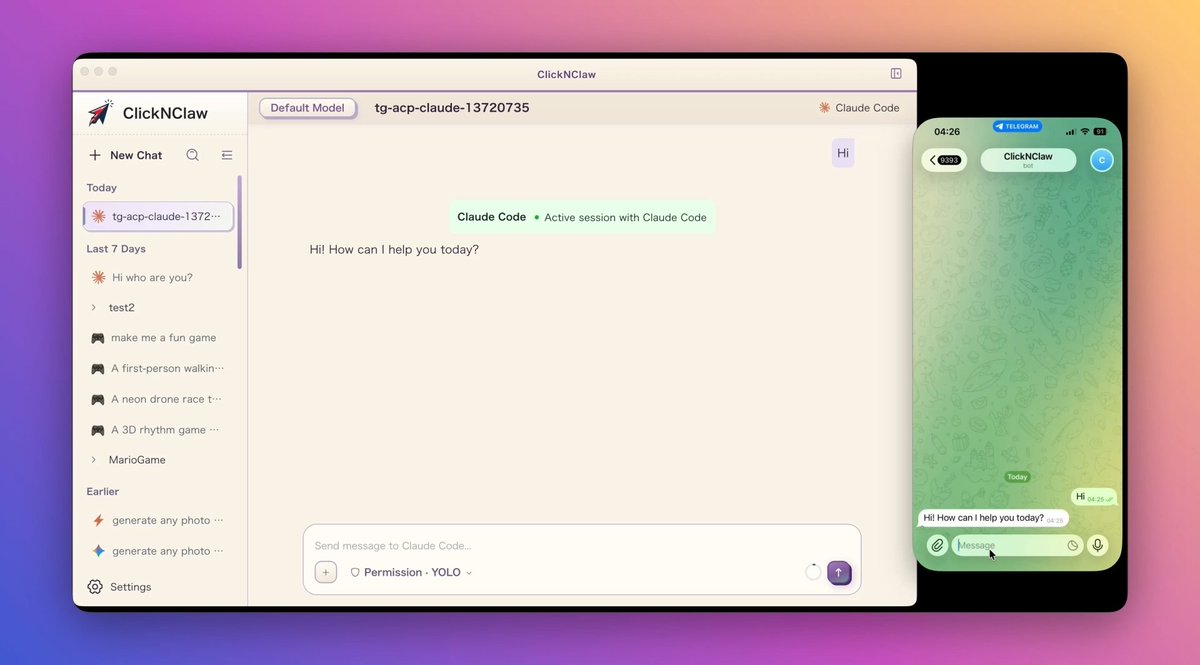Click the 'Hi' user message bubble in ClickNClaw
1200x665 pixels.
tap(843, 153)
